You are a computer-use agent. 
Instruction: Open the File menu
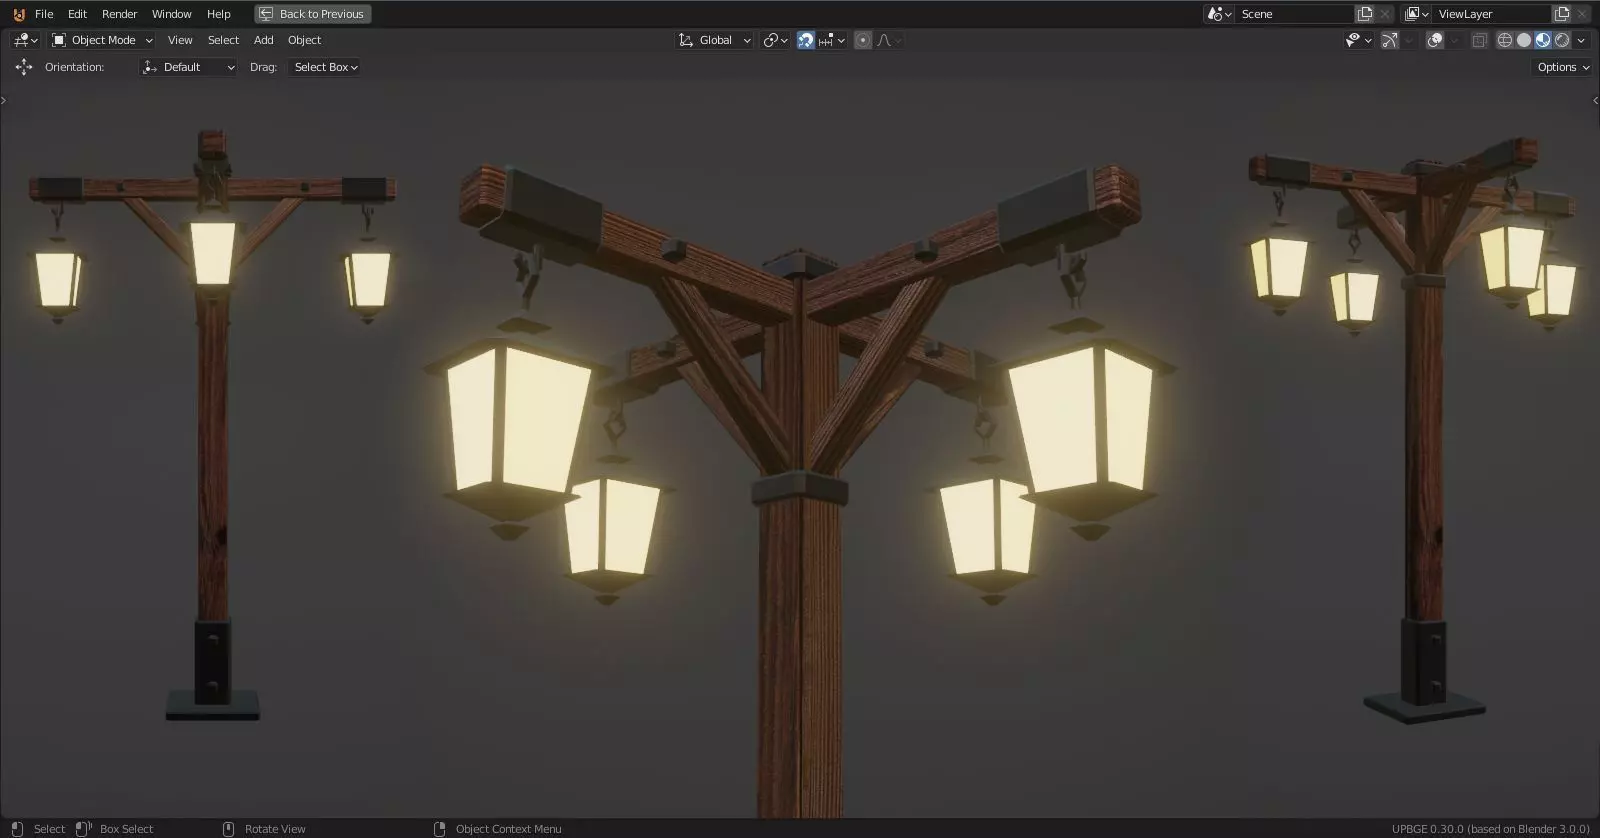pos(44,14)
